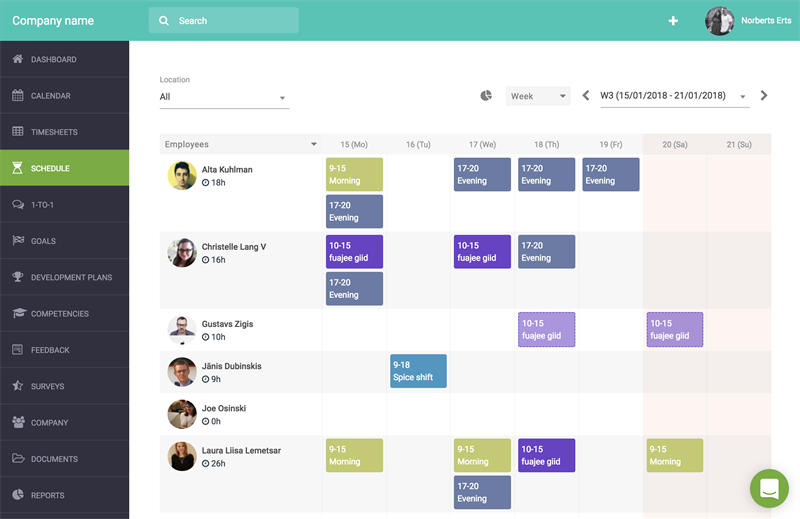Image resolution: width=800 pixels, height=519 pixels.
Task: Select Alta Kuhlman's Friday 17-20 Evening shift
Action: (611, 175)
